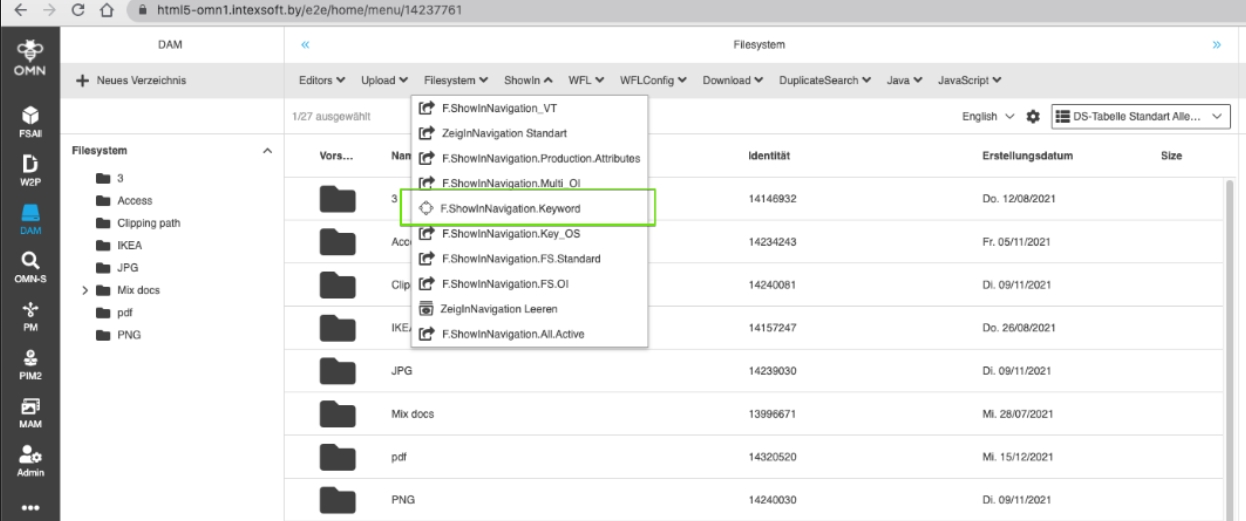Click date Mi. 15/12/2021
This screenshot has width=1246, height=521.
[x=1017, y=457]
